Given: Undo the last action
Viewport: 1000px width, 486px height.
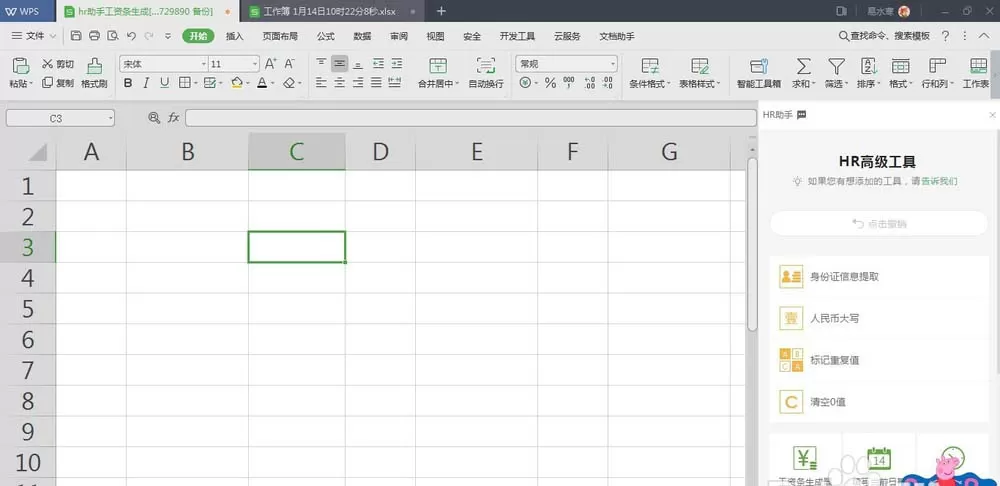Looking at the screenshot, I should point(131,36).
